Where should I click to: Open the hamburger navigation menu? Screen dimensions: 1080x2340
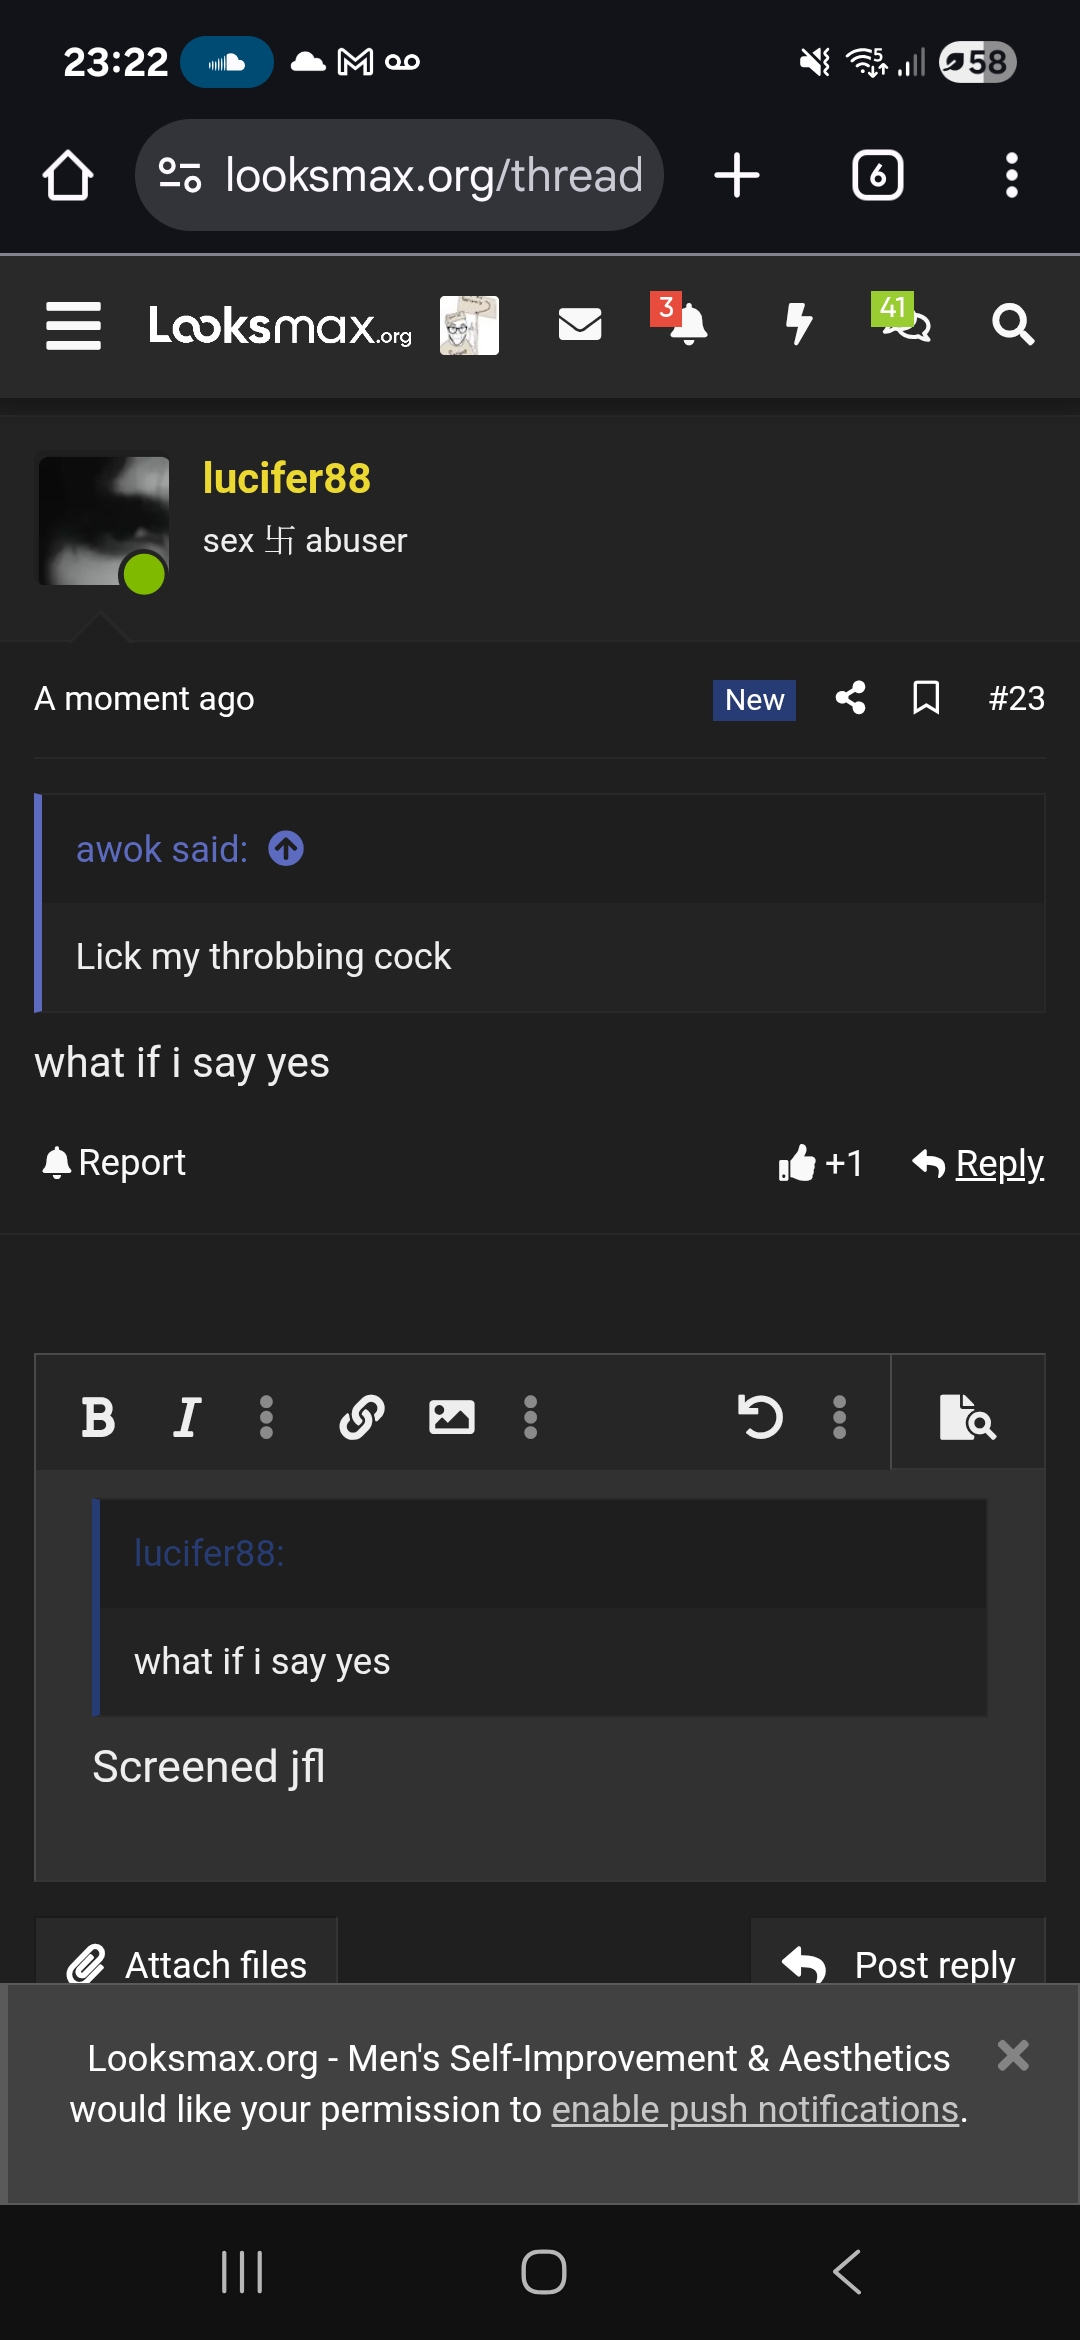(73, 326)
